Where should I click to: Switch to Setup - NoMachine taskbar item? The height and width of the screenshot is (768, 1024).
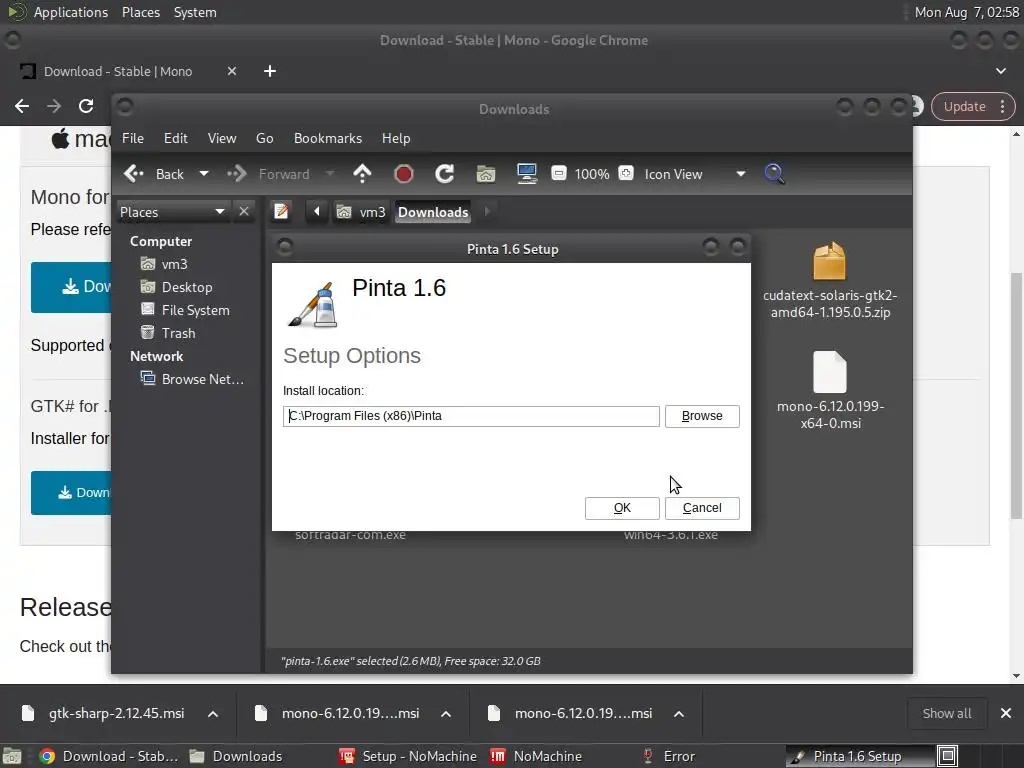click(409, 756)
